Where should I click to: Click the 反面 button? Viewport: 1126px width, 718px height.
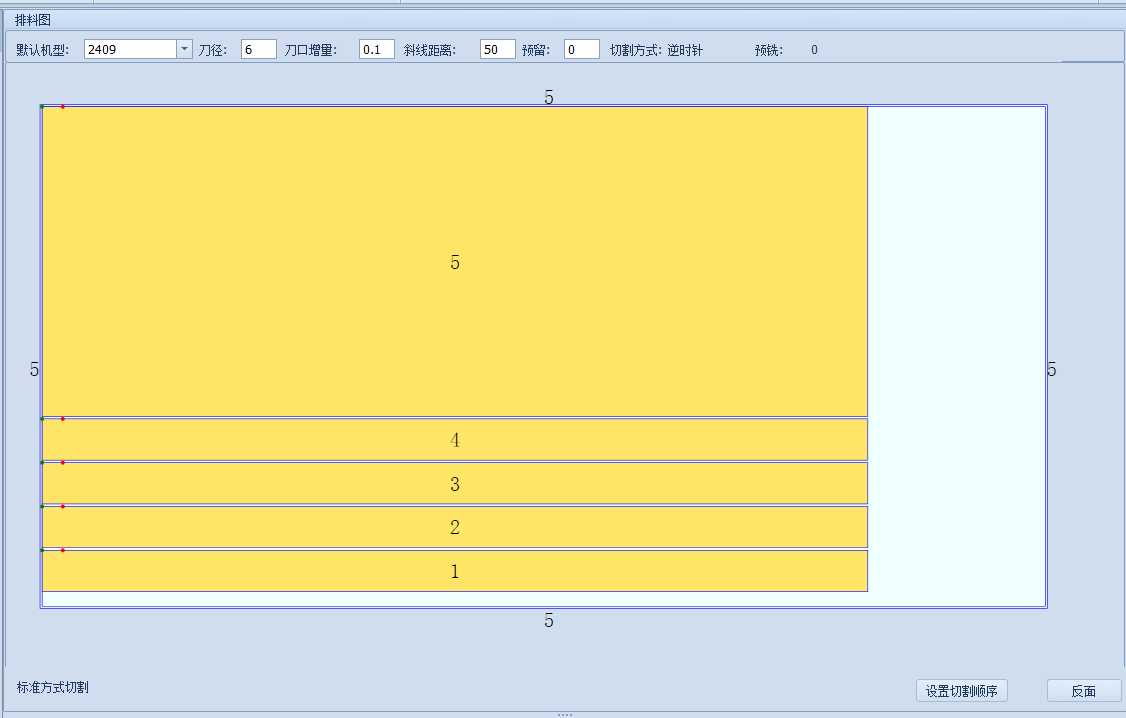coord(1084,691)
